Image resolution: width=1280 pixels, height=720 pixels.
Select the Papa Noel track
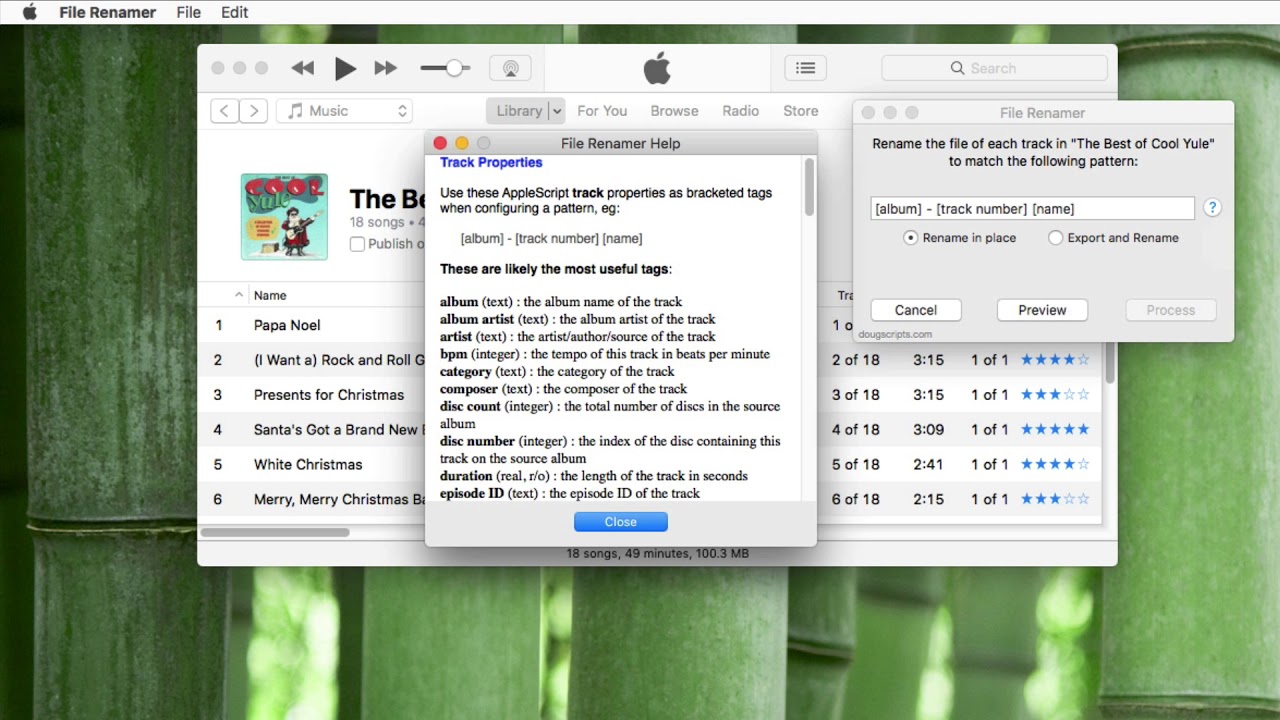click(x=287, y=325)
